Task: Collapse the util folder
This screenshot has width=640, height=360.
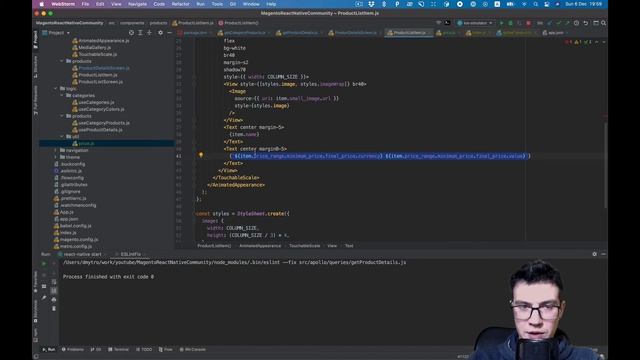Action: click(62, 137)
